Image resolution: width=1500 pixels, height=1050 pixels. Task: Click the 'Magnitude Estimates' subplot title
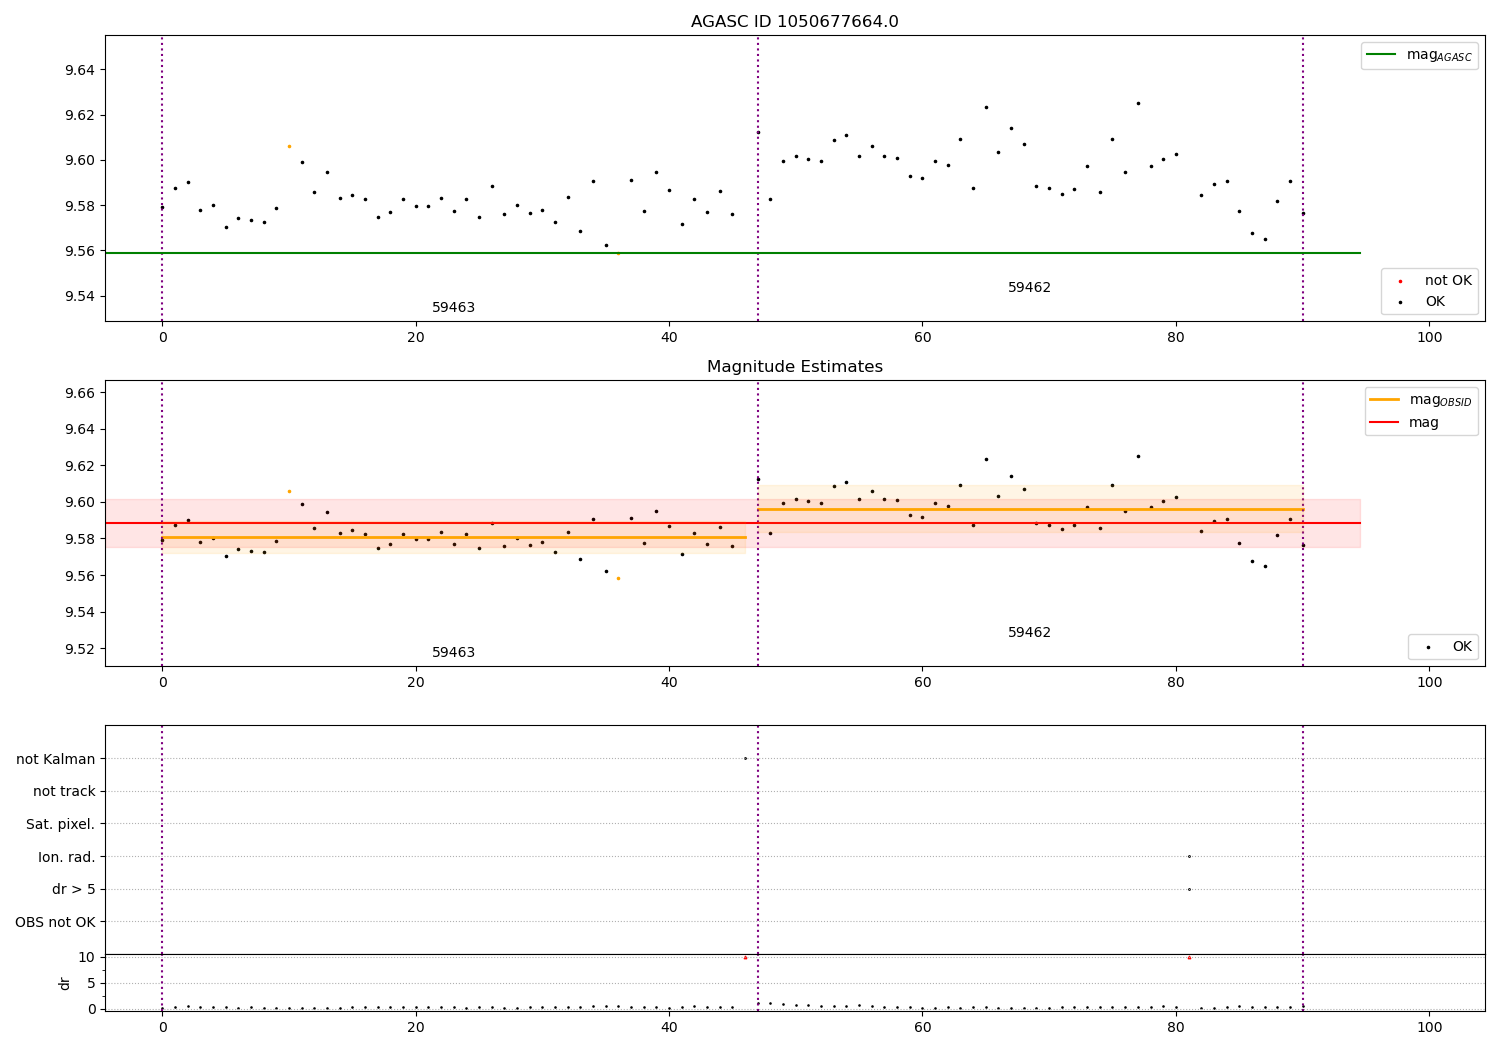click(x=794, y=367)
